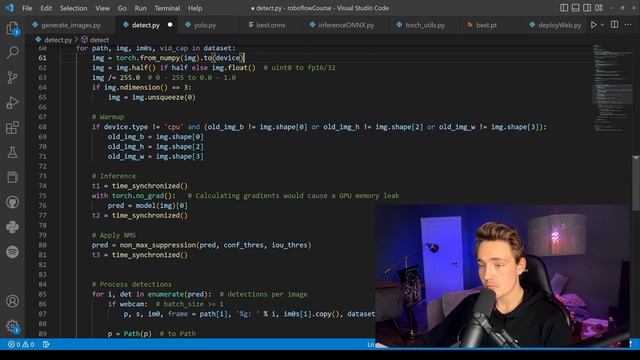Screen dimensions: 640x360
Task: Open the Terminal menu
Action: [x=167, y=8]
